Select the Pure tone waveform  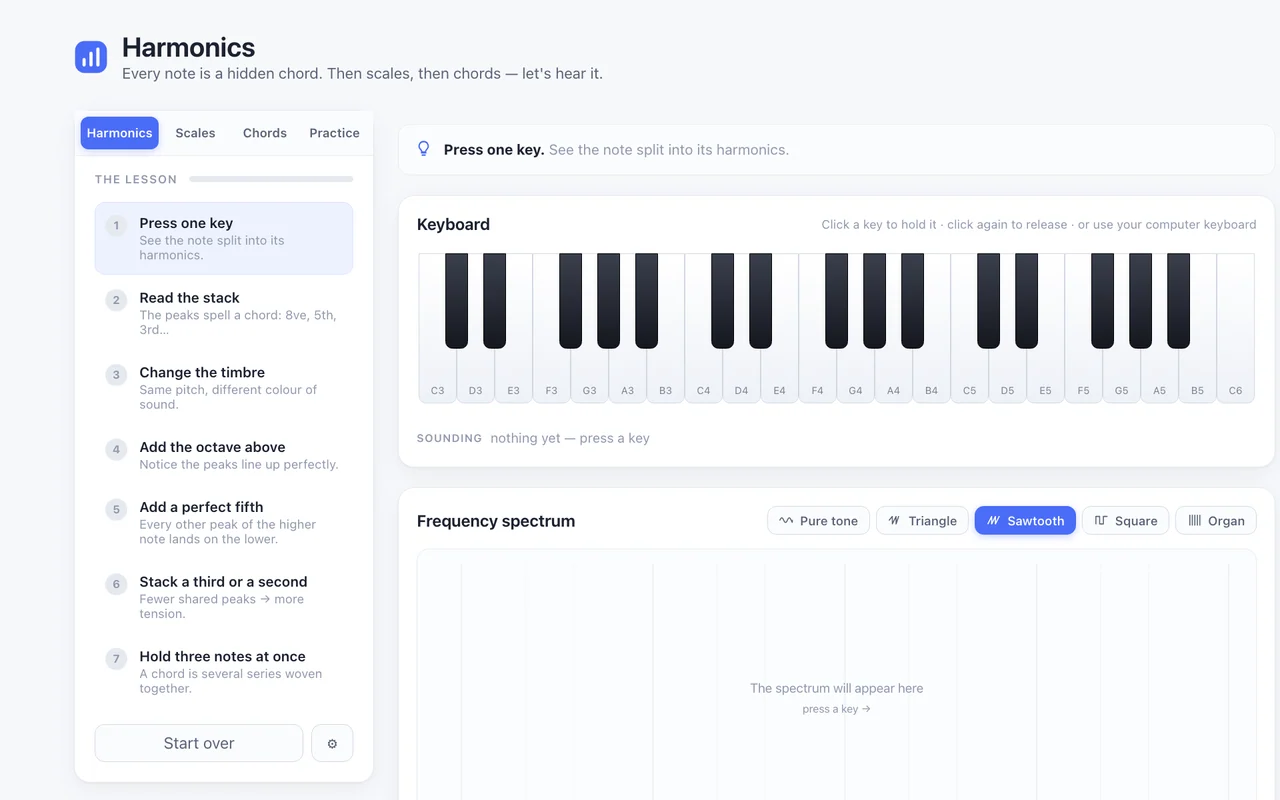(819, 520)
